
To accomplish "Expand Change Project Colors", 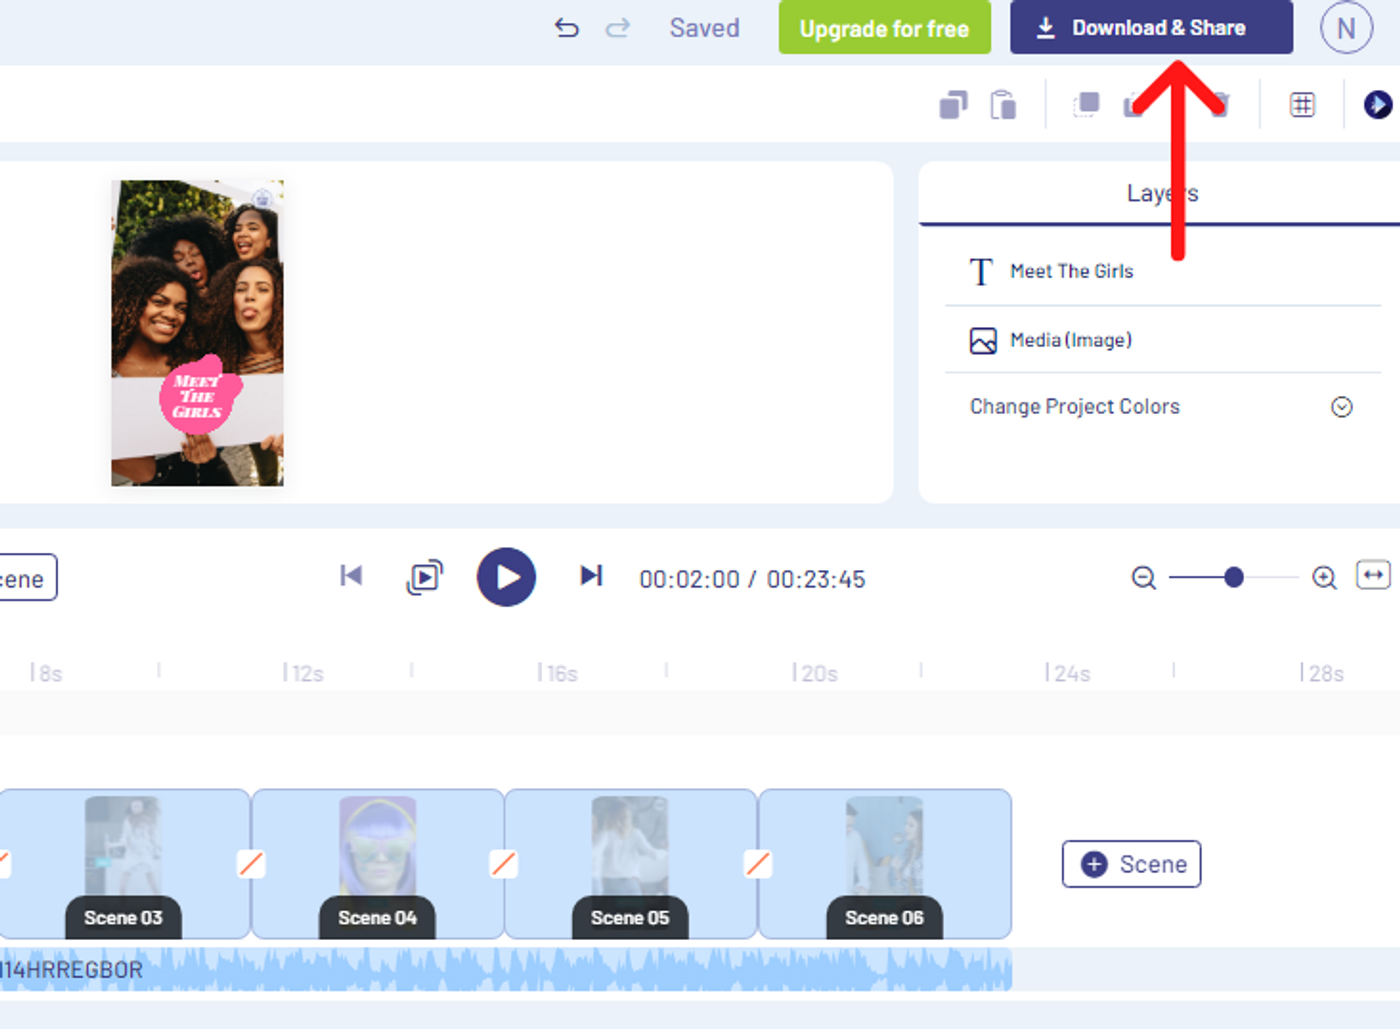I will pos(1341,407).
